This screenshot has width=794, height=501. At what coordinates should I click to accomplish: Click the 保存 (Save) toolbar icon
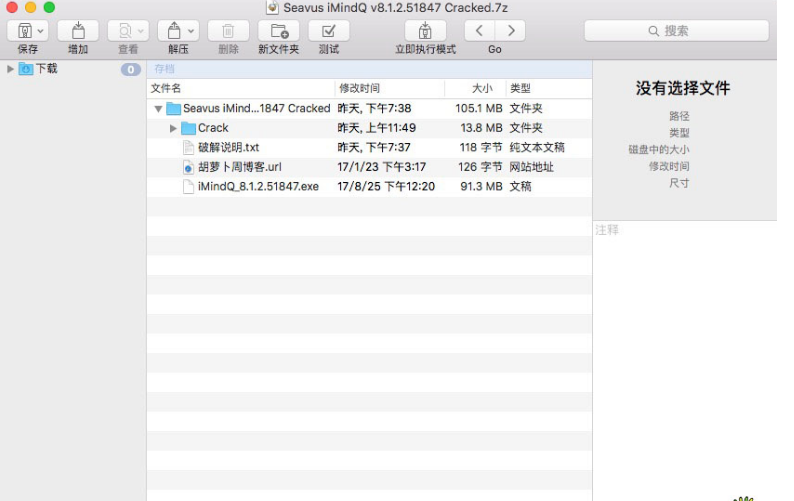pos(24,31)
